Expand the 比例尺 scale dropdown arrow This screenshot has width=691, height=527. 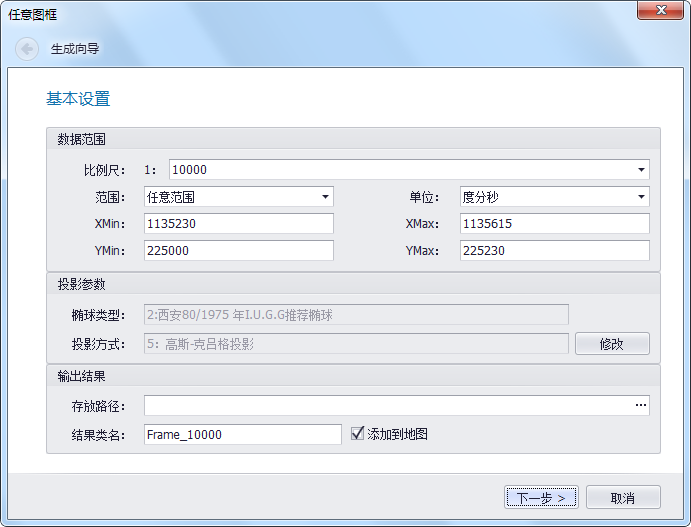pyautogui.click(x=641, y=170)
